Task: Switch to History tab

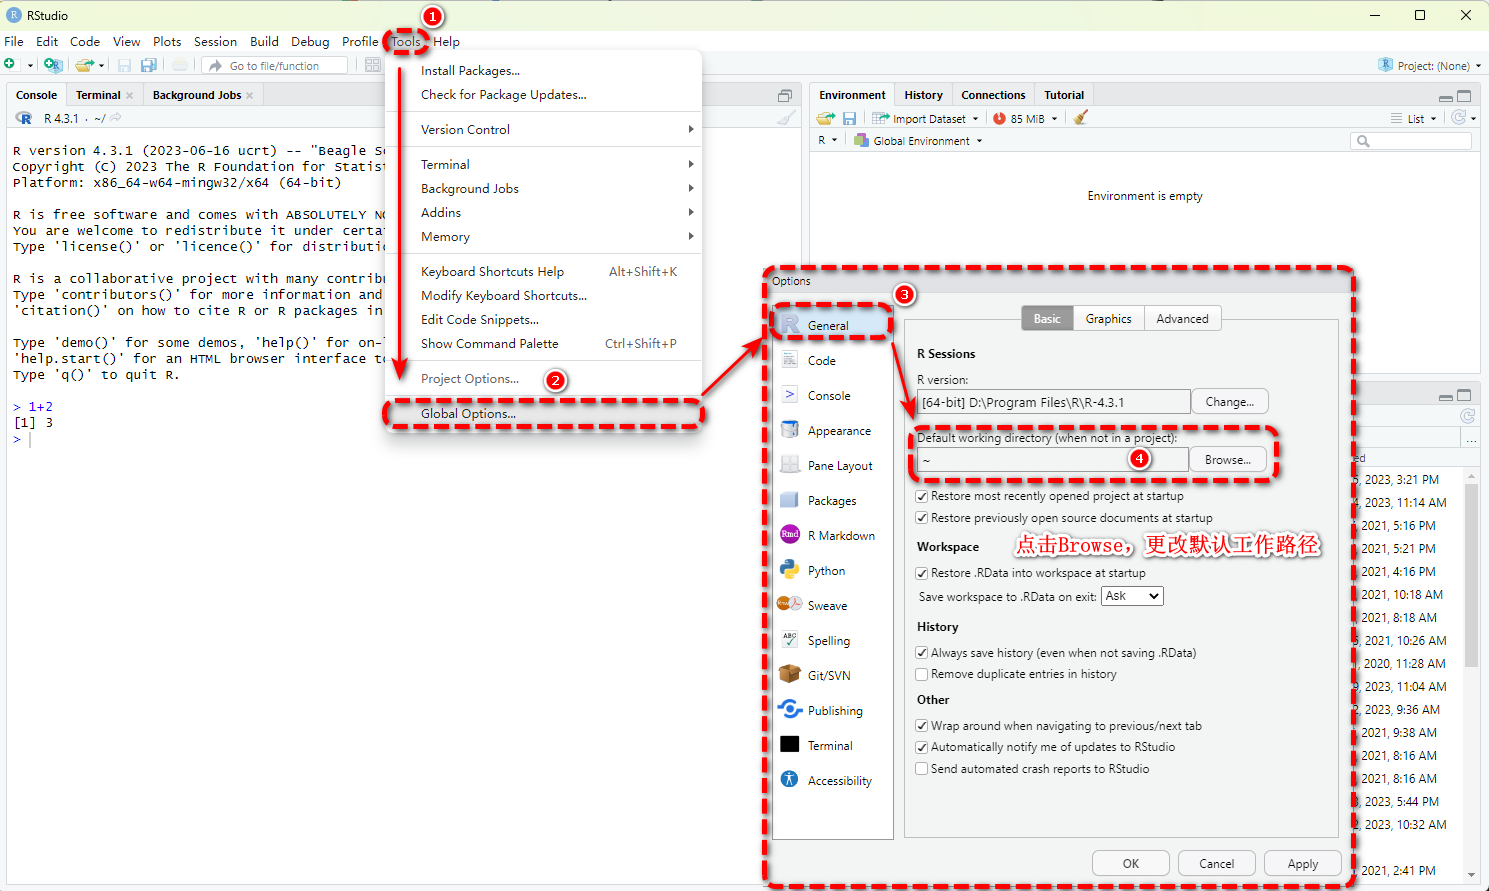Action: point(923,95)
